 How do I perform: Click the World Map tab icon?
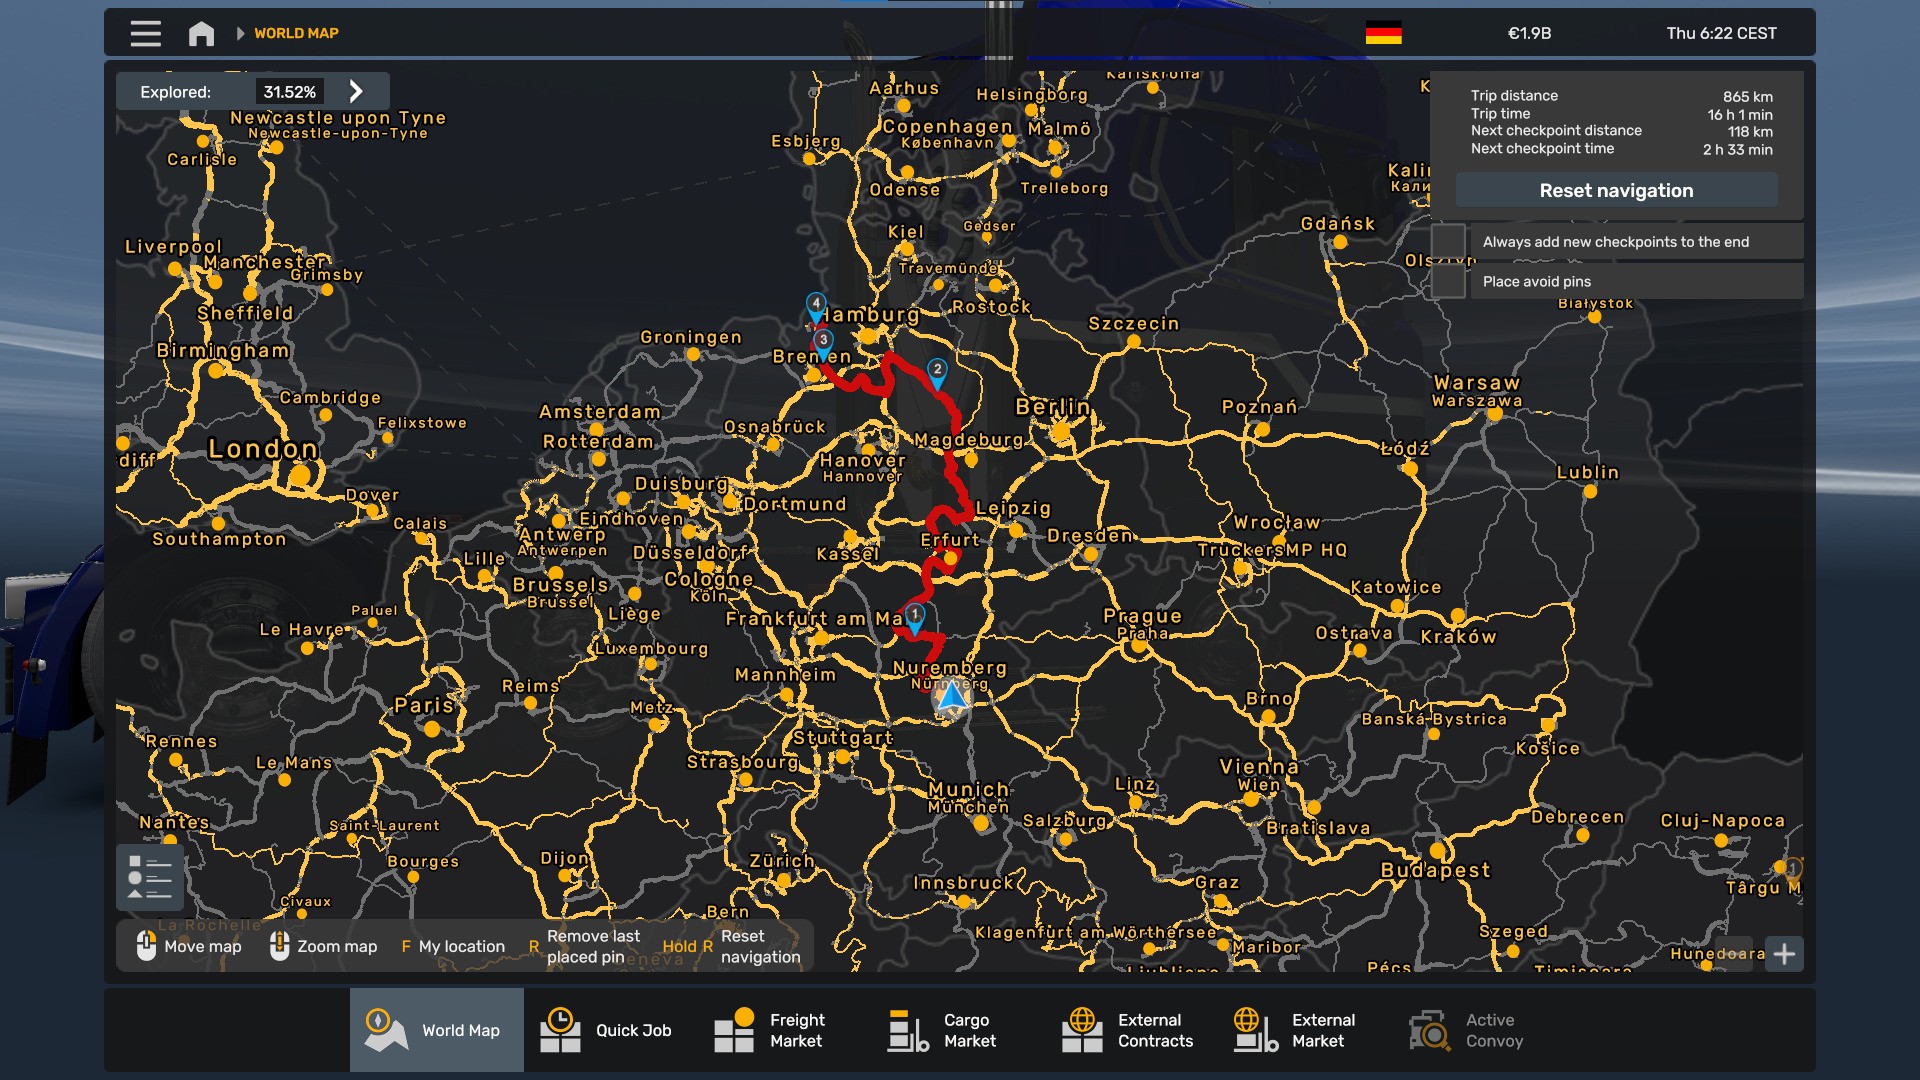point(385,1030)
